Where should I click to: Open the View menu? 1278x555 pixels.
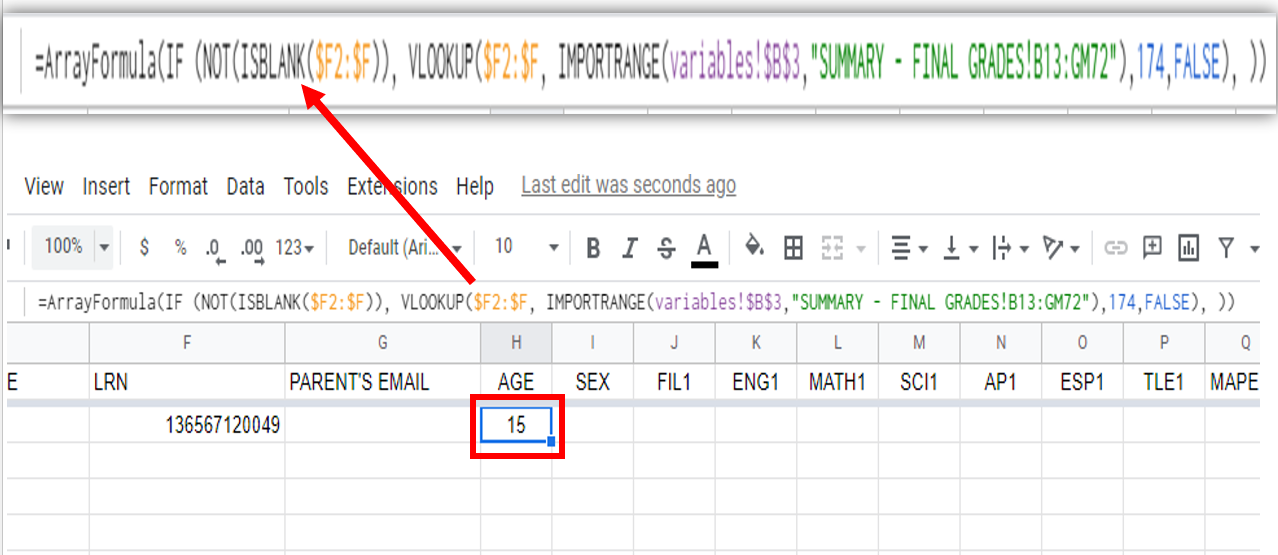pyautogui.click(x=44, y=186)
